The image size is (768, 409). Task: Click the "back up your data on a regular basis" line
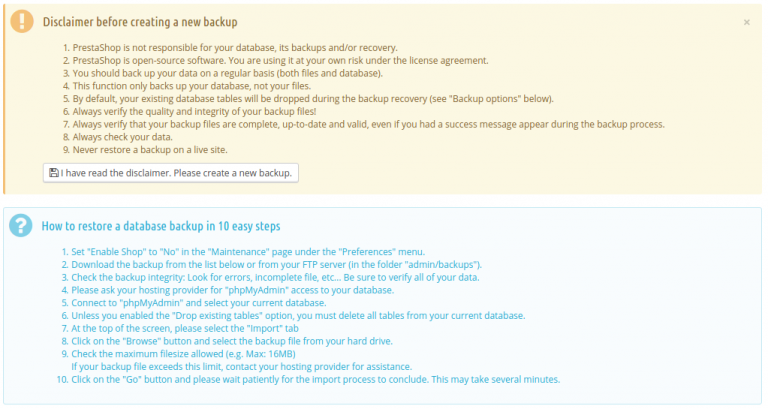click(x=245, y=74)
